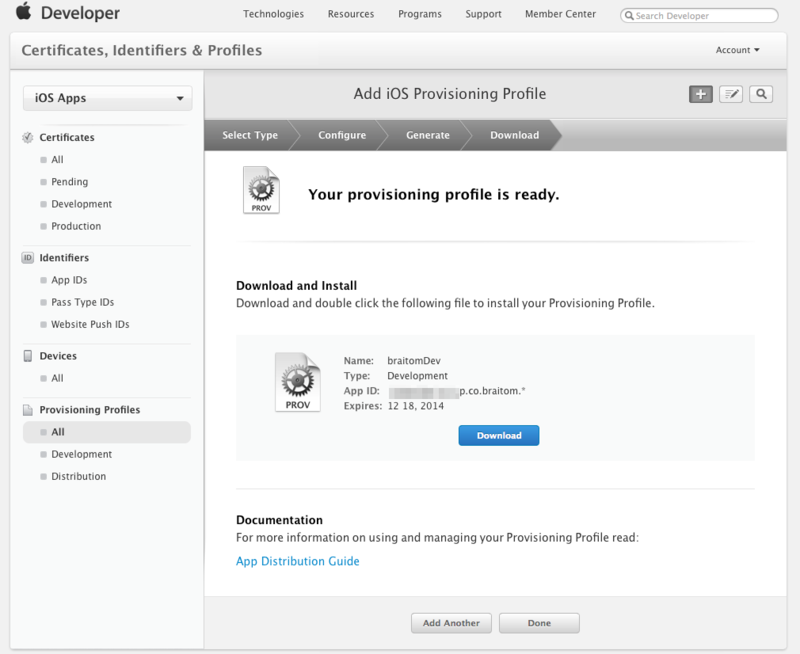Select All under Certificates
This screenshot has height=654, width=800.
57,160
